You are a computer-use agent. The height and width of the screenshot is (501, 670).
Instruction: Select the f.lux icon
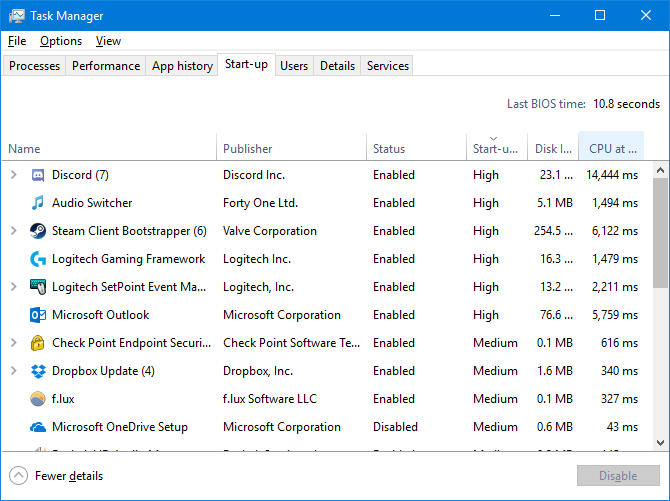38,399
